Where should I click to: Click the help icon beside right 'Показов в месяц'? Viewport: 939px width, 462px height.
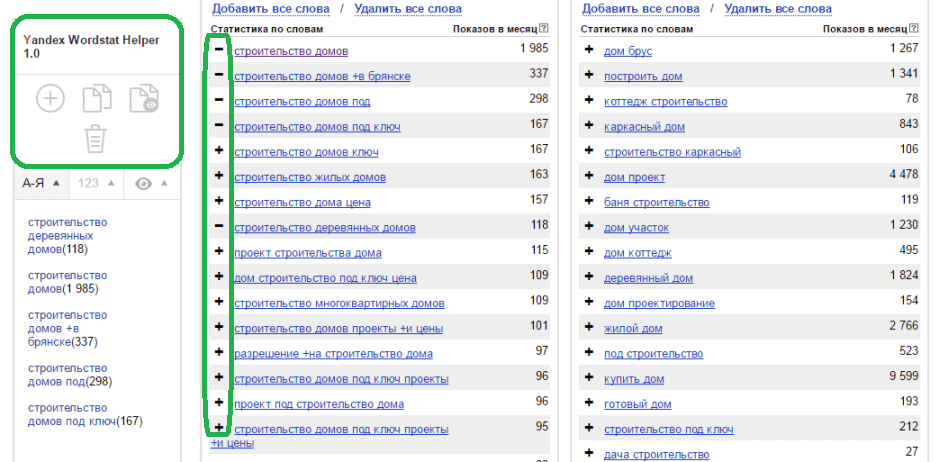914,28
